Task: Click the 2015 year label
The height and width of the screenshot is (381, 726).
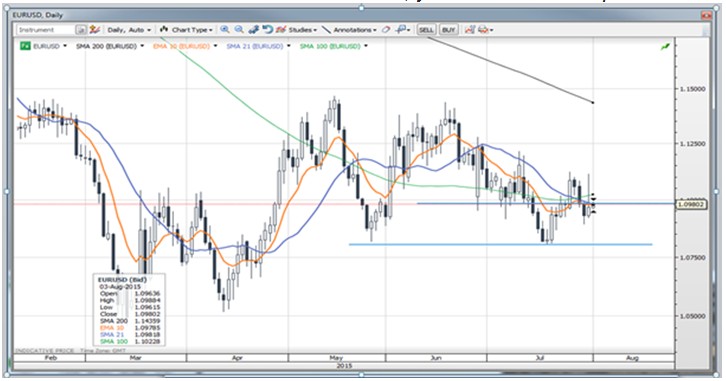Action: click(x=344, y=365)
